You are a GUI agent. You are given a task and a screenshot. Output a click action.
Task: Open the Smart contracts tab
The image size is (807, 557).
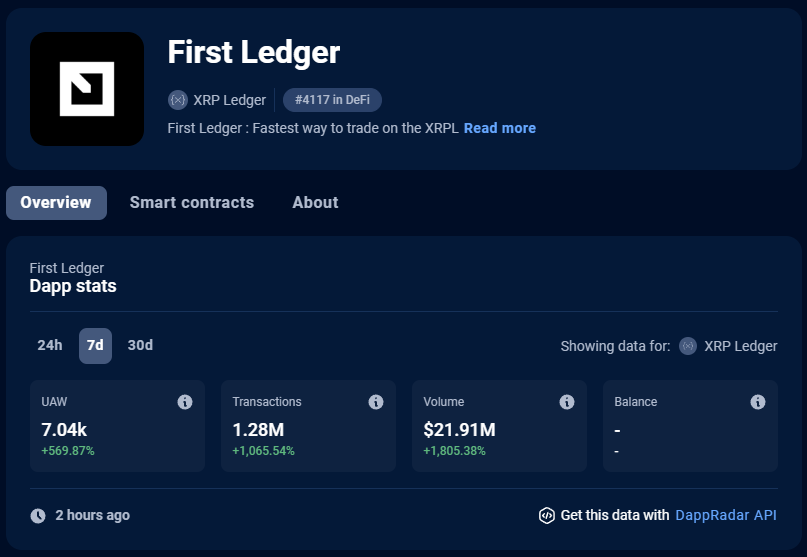(192, 203)
